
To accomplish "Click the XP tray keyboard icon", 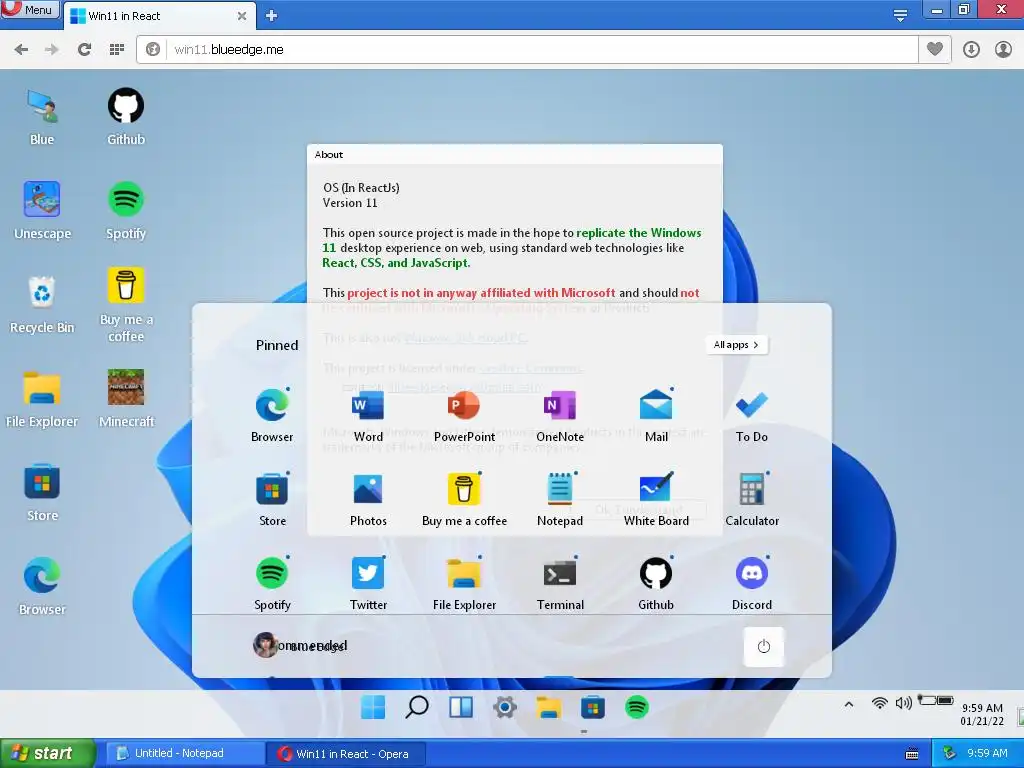I will click(x=912, y=754).
